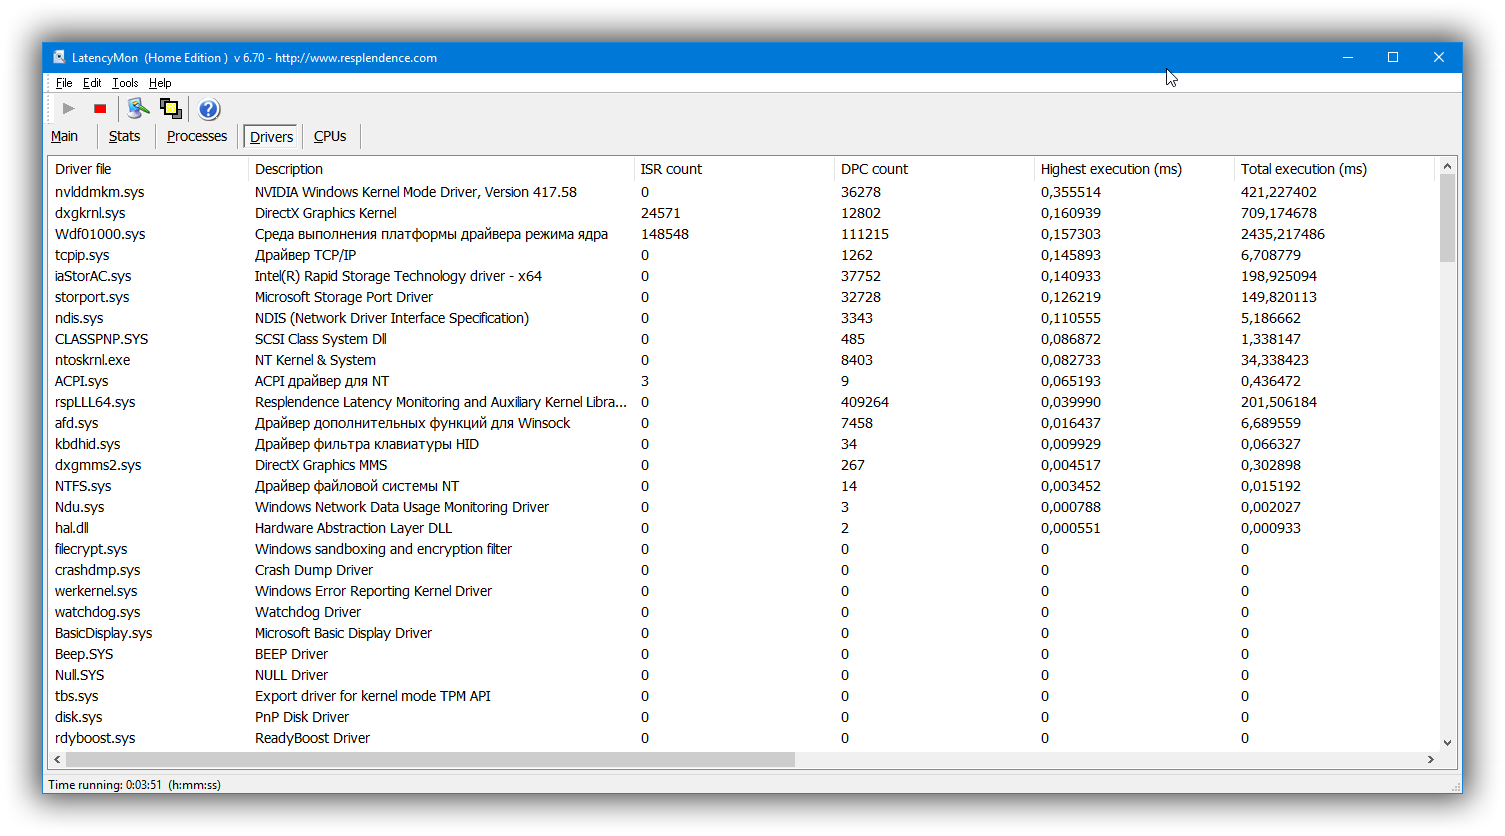The width and height of the screenshot is (1505, 836).
Task: Click the overlapping yellow squares toolbar icon
Action: point(171,109)
